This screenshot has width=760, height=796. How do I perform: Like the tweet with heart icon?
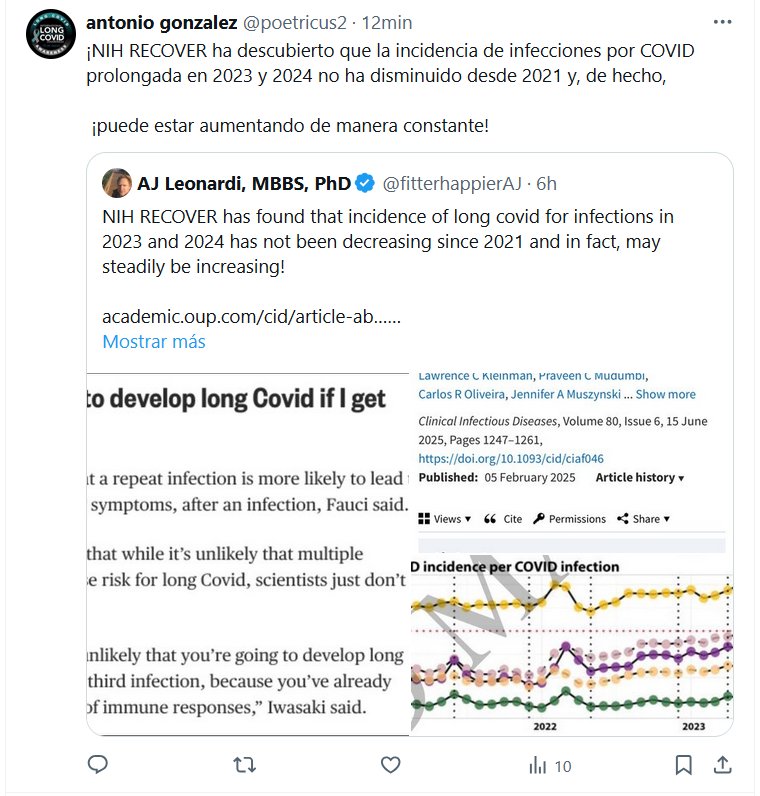tap(390, 765)
